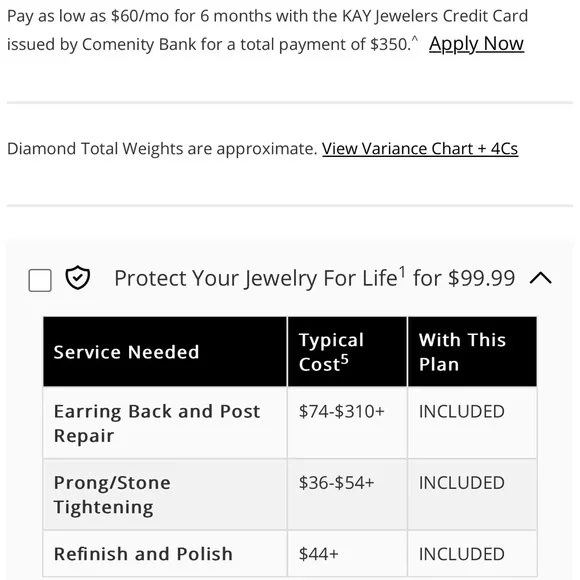Click the Earring Back and Post Repair row
This screenshot has height=580, width=580.
pyautogui.click(x=290, y=423)
